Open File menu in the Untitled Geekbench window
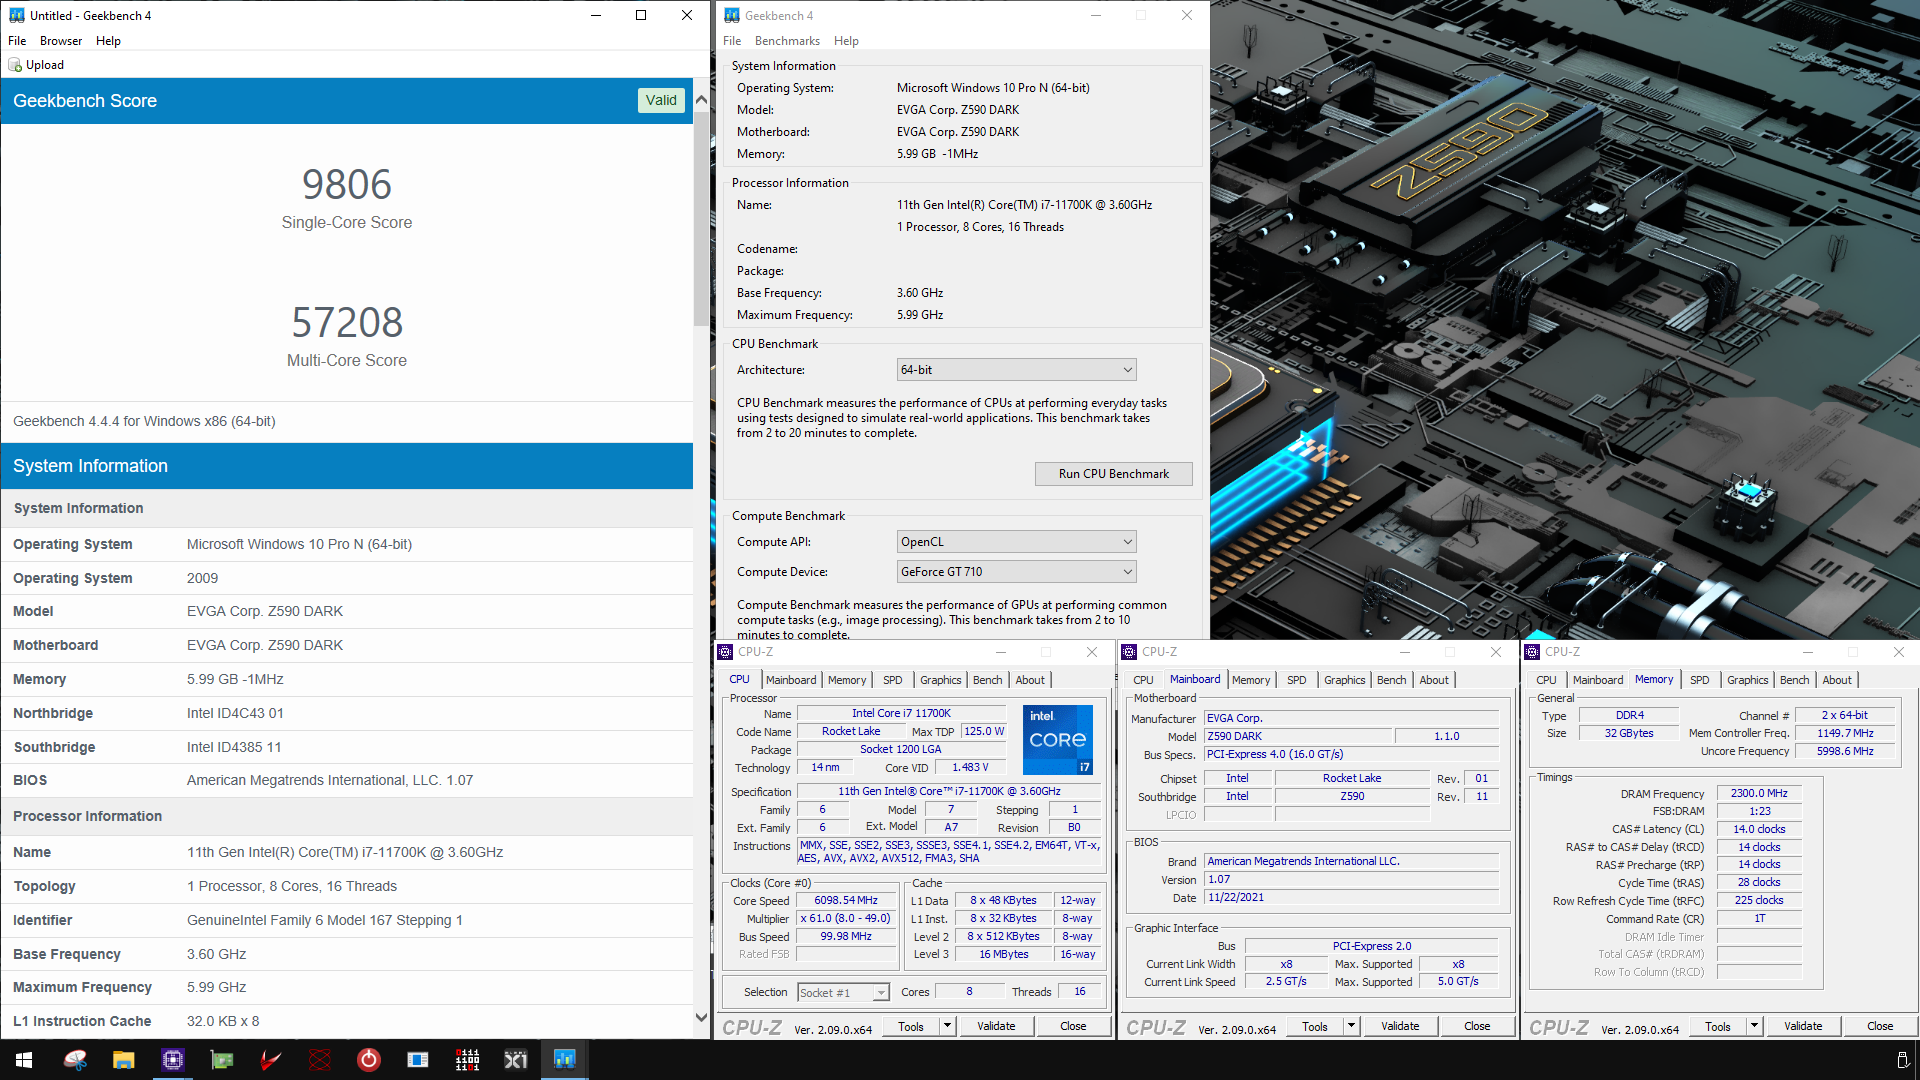The height and width of the screenshot is (1080, 1920). coord(17,41)
